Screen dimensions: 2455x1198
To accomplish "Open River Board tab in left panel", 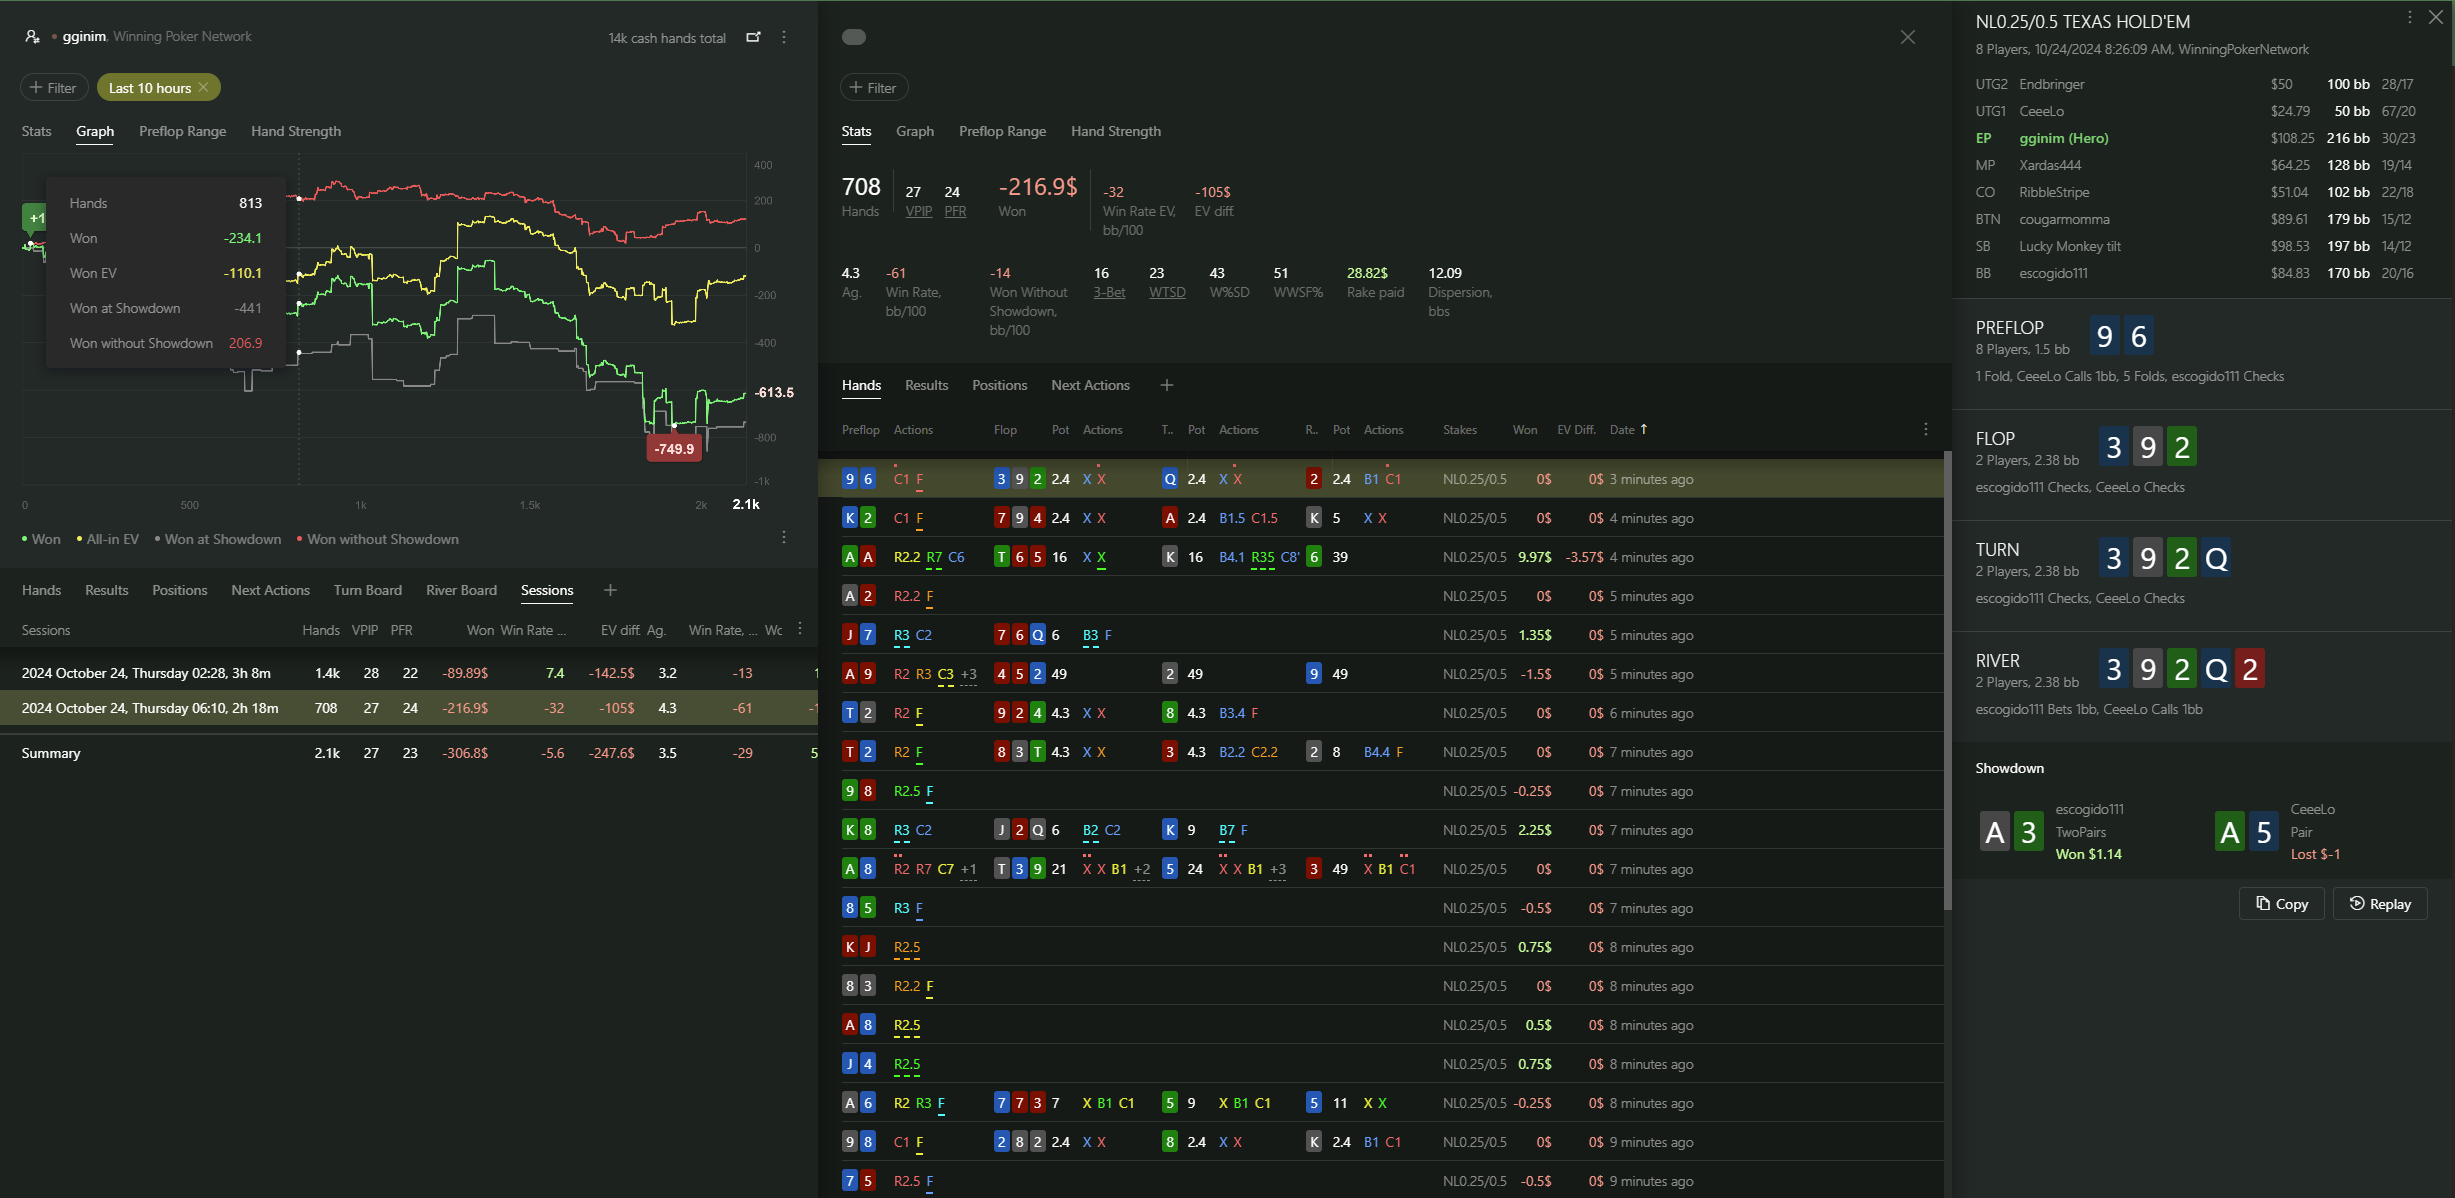I will (462, 590).
